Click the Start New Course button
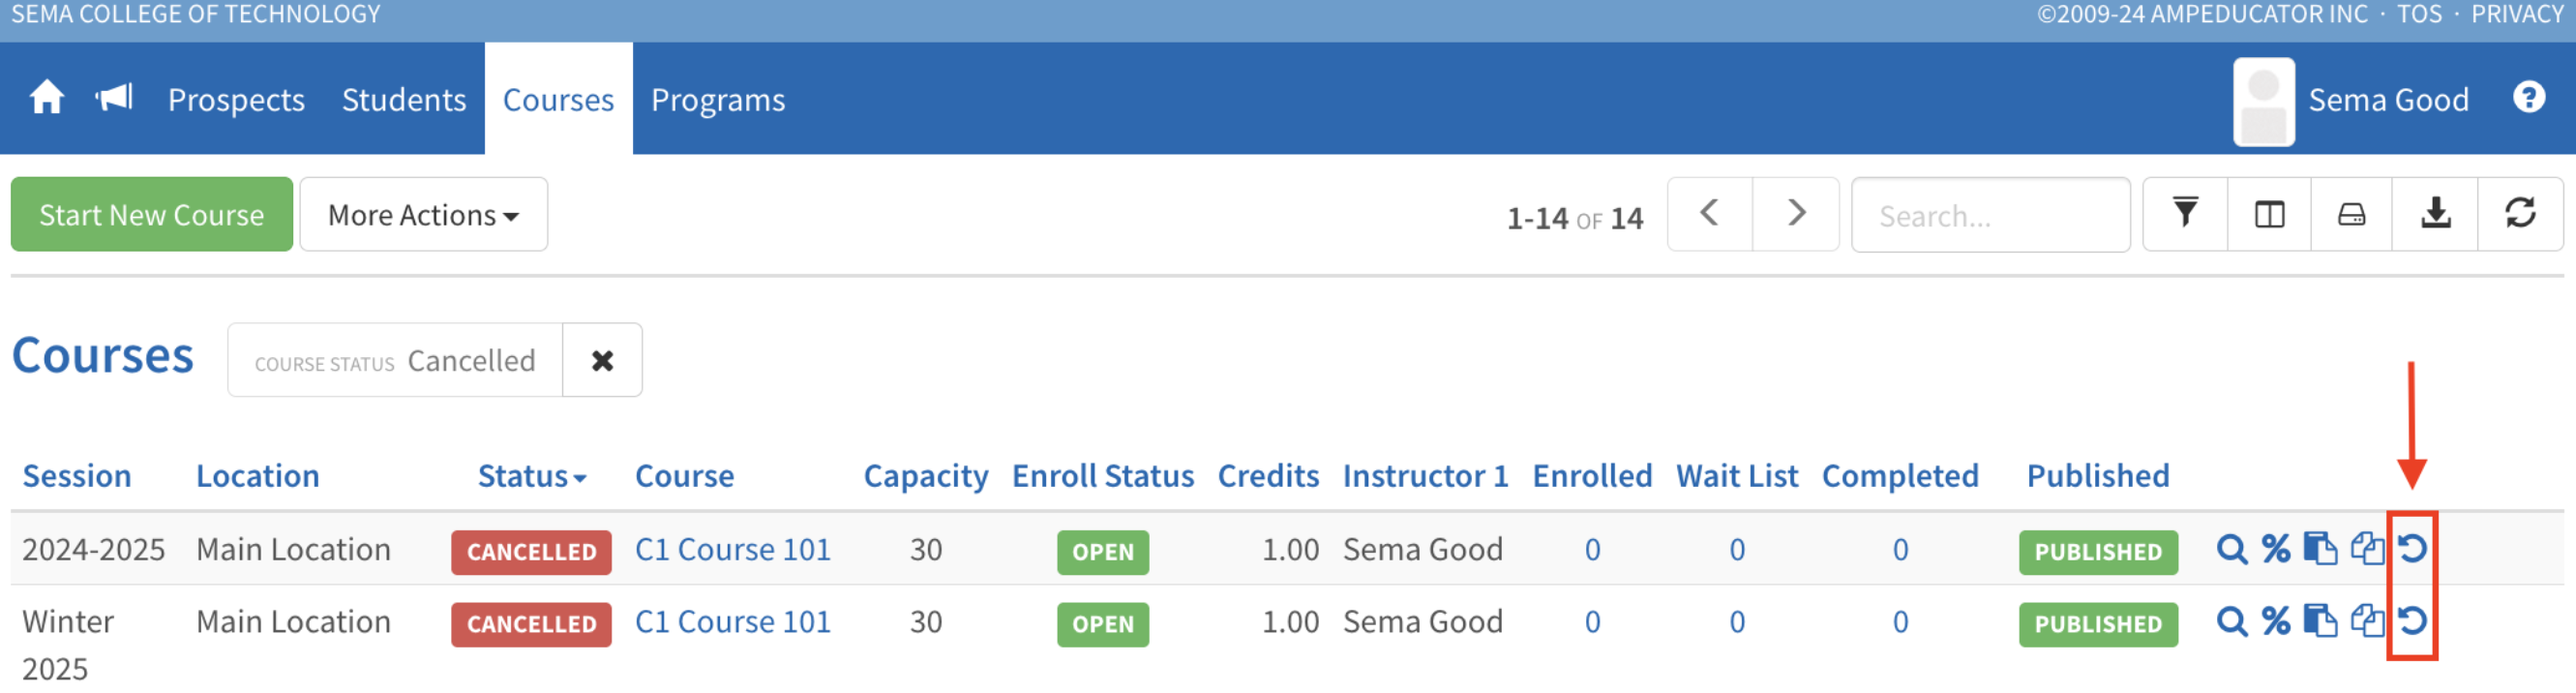Image resolution: width=2576 pixels, height=693 pixels. point(152,215)
